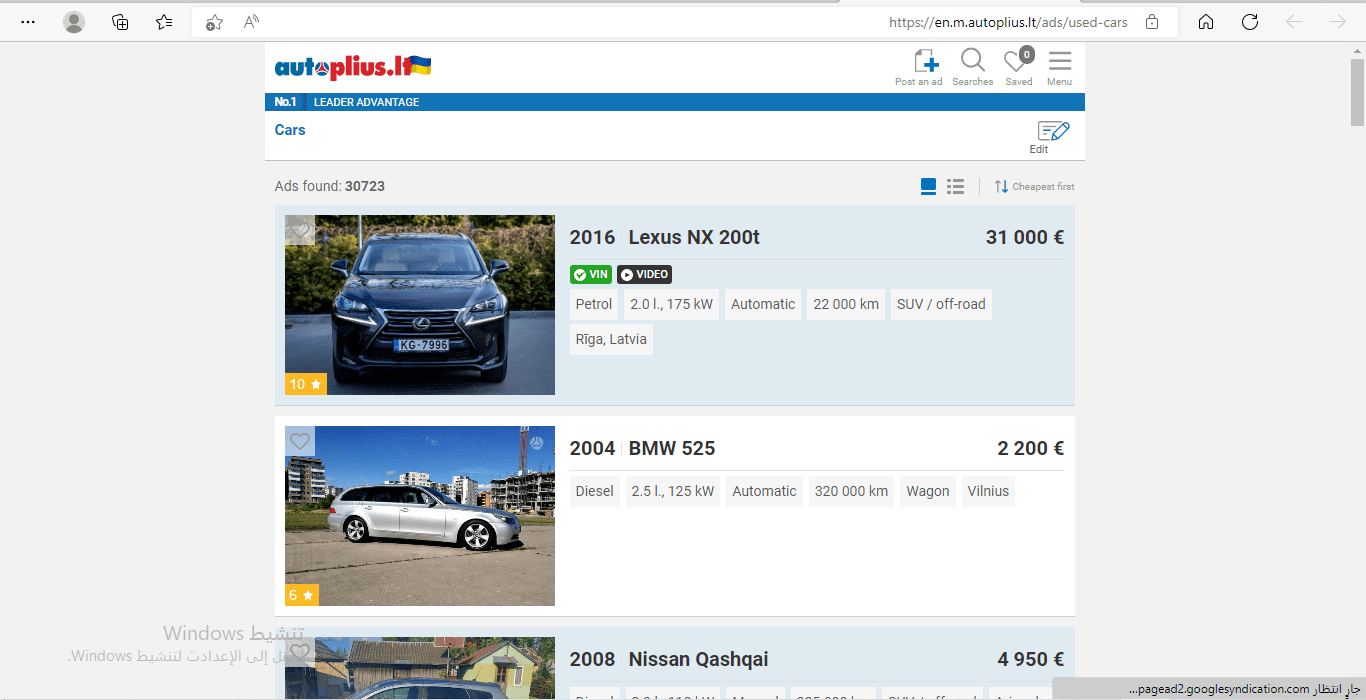
Task: Click the browser refresh button
Action: 1249,22
